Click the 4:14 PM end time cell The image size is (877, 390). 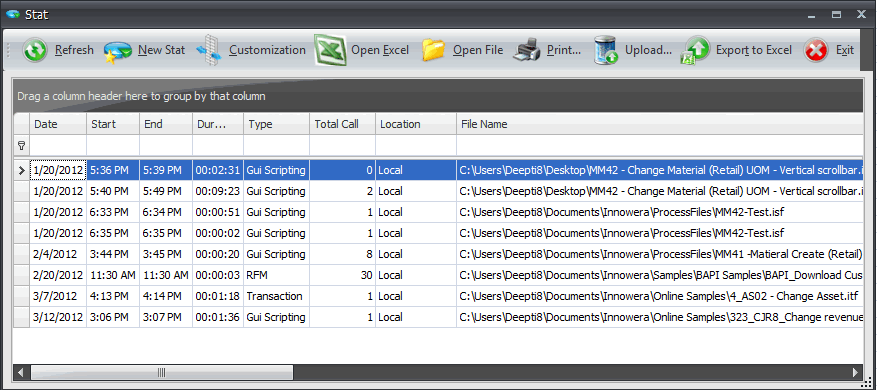(x=166, y=296)
